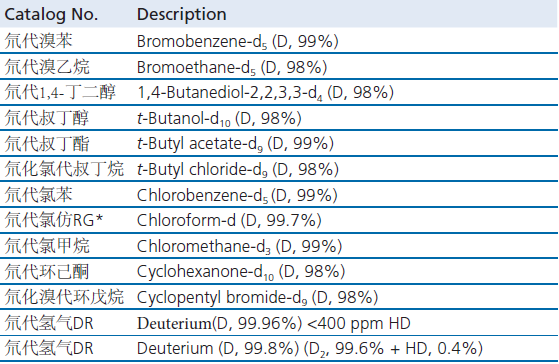Click Chloroform-d (D, 99.7%) description

(x=229, y=221)
